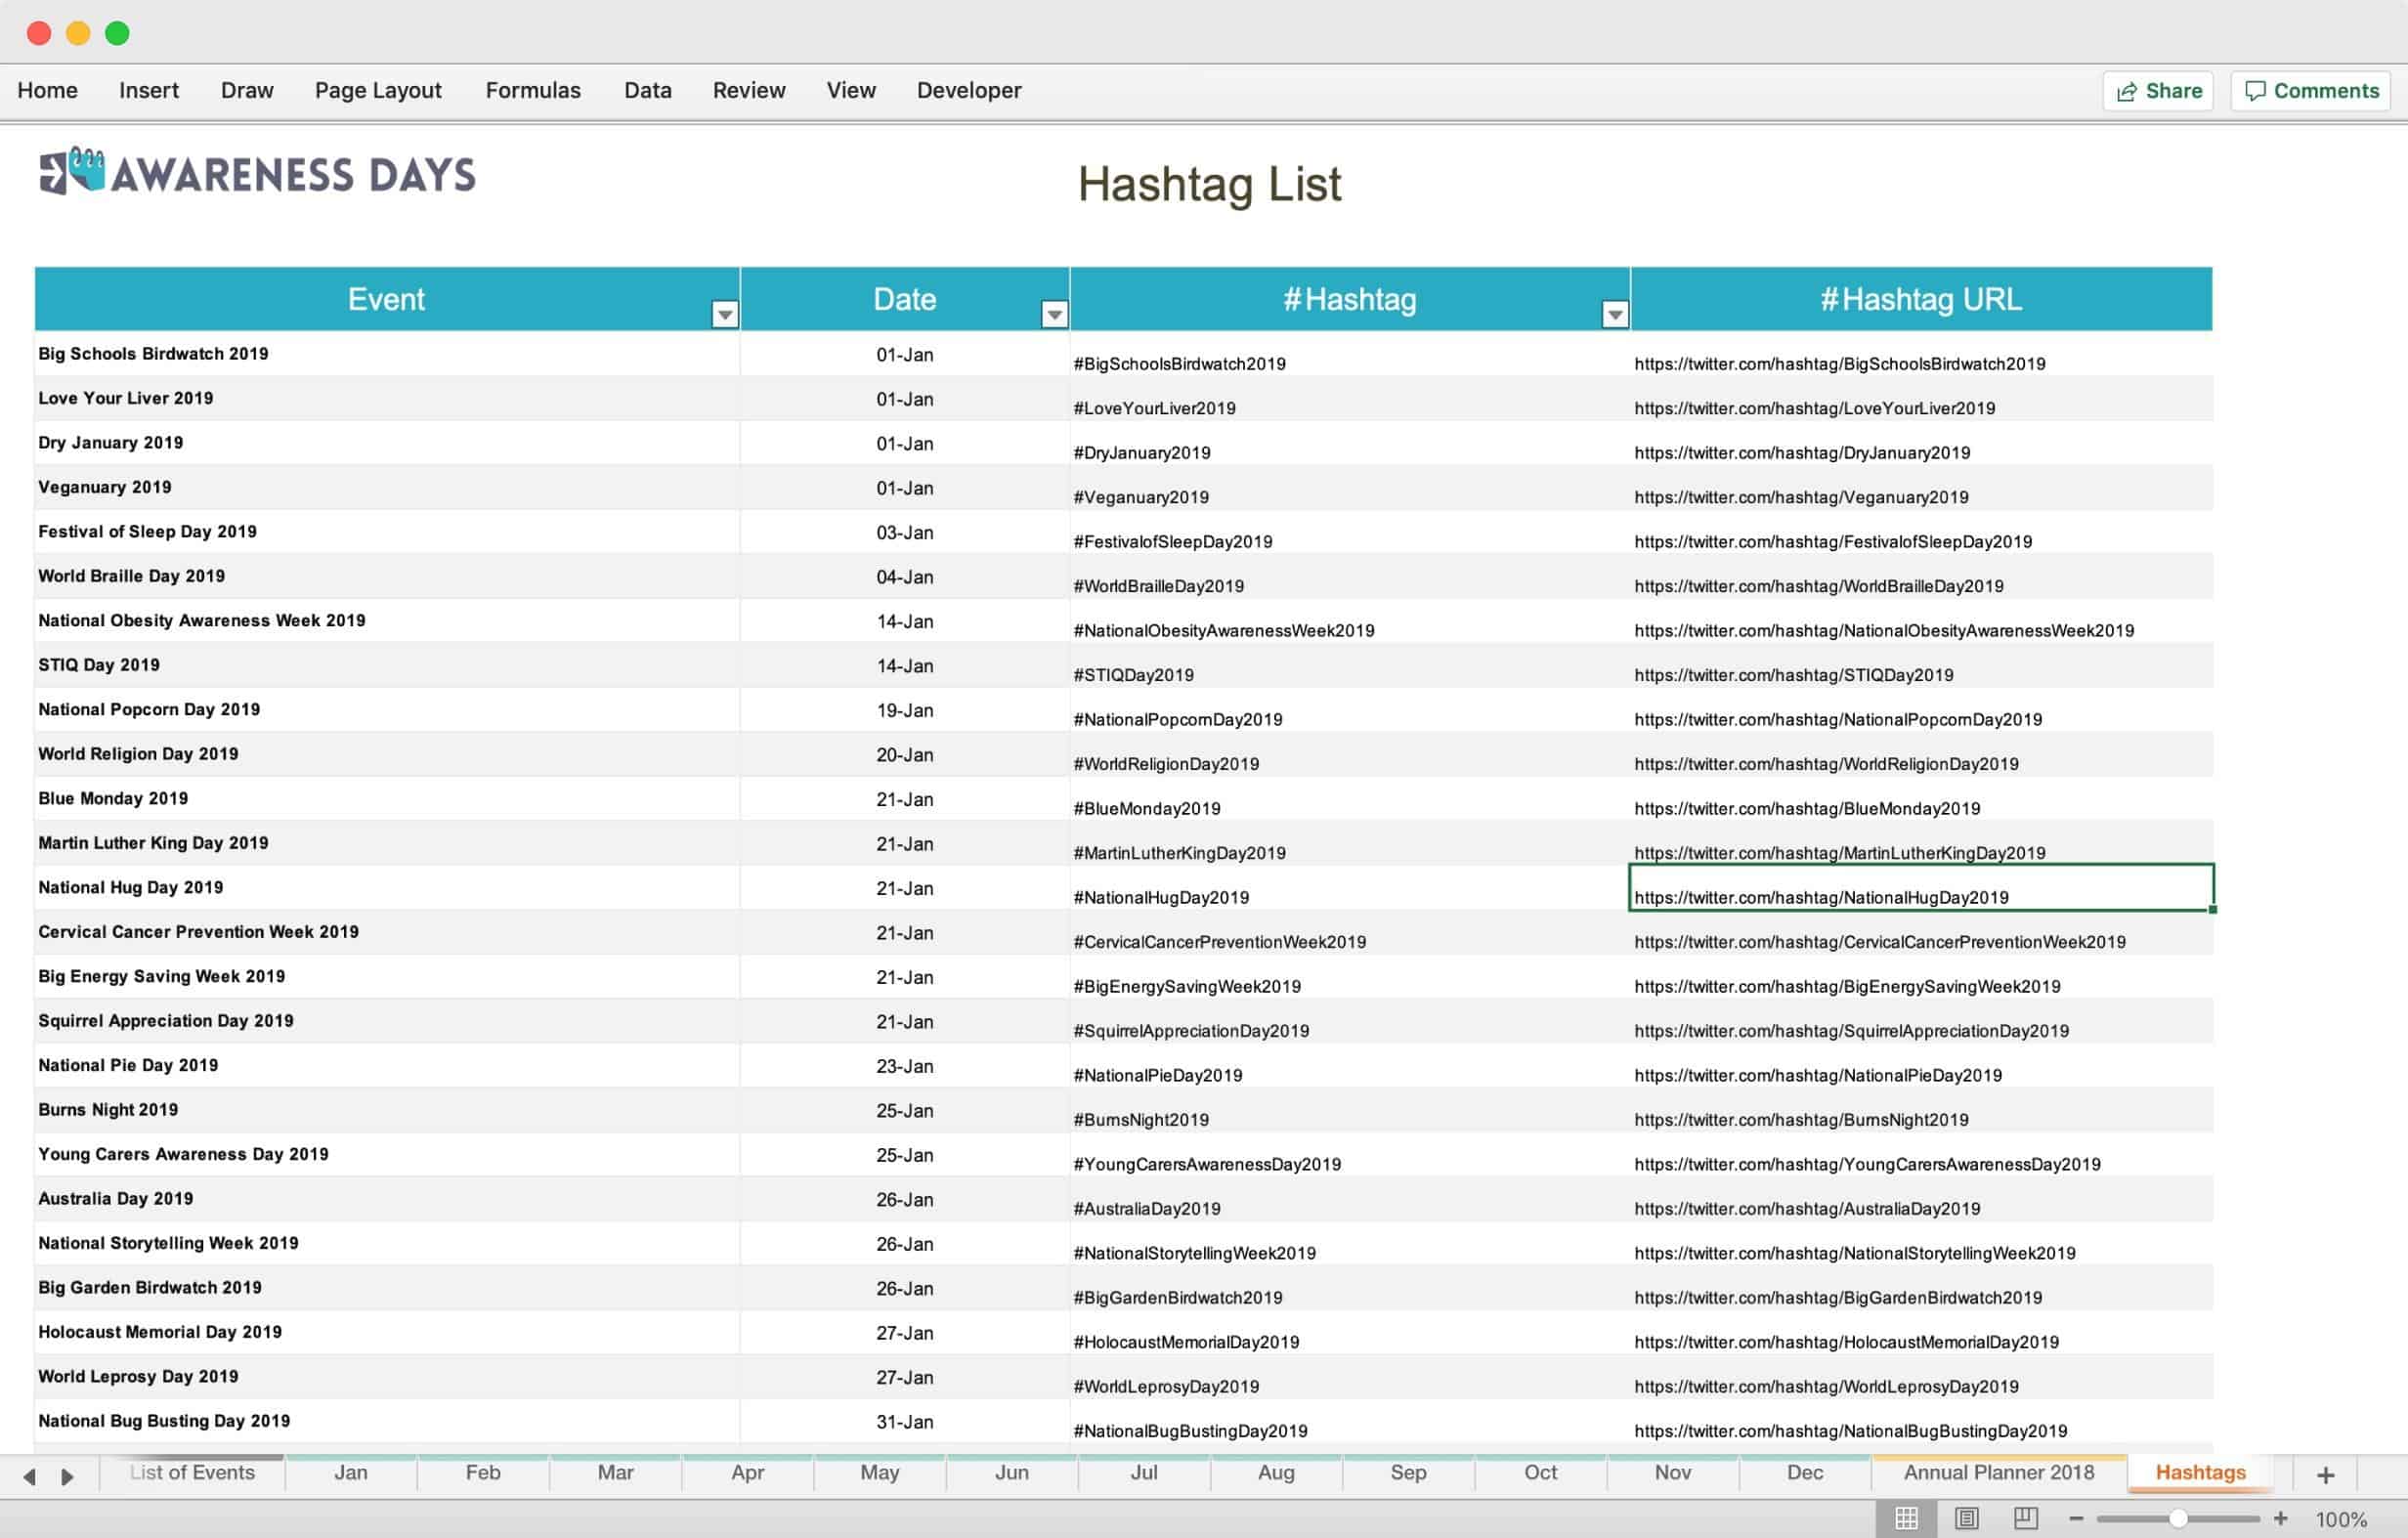Click the 100% zoom level value

click(2341, 1519)
